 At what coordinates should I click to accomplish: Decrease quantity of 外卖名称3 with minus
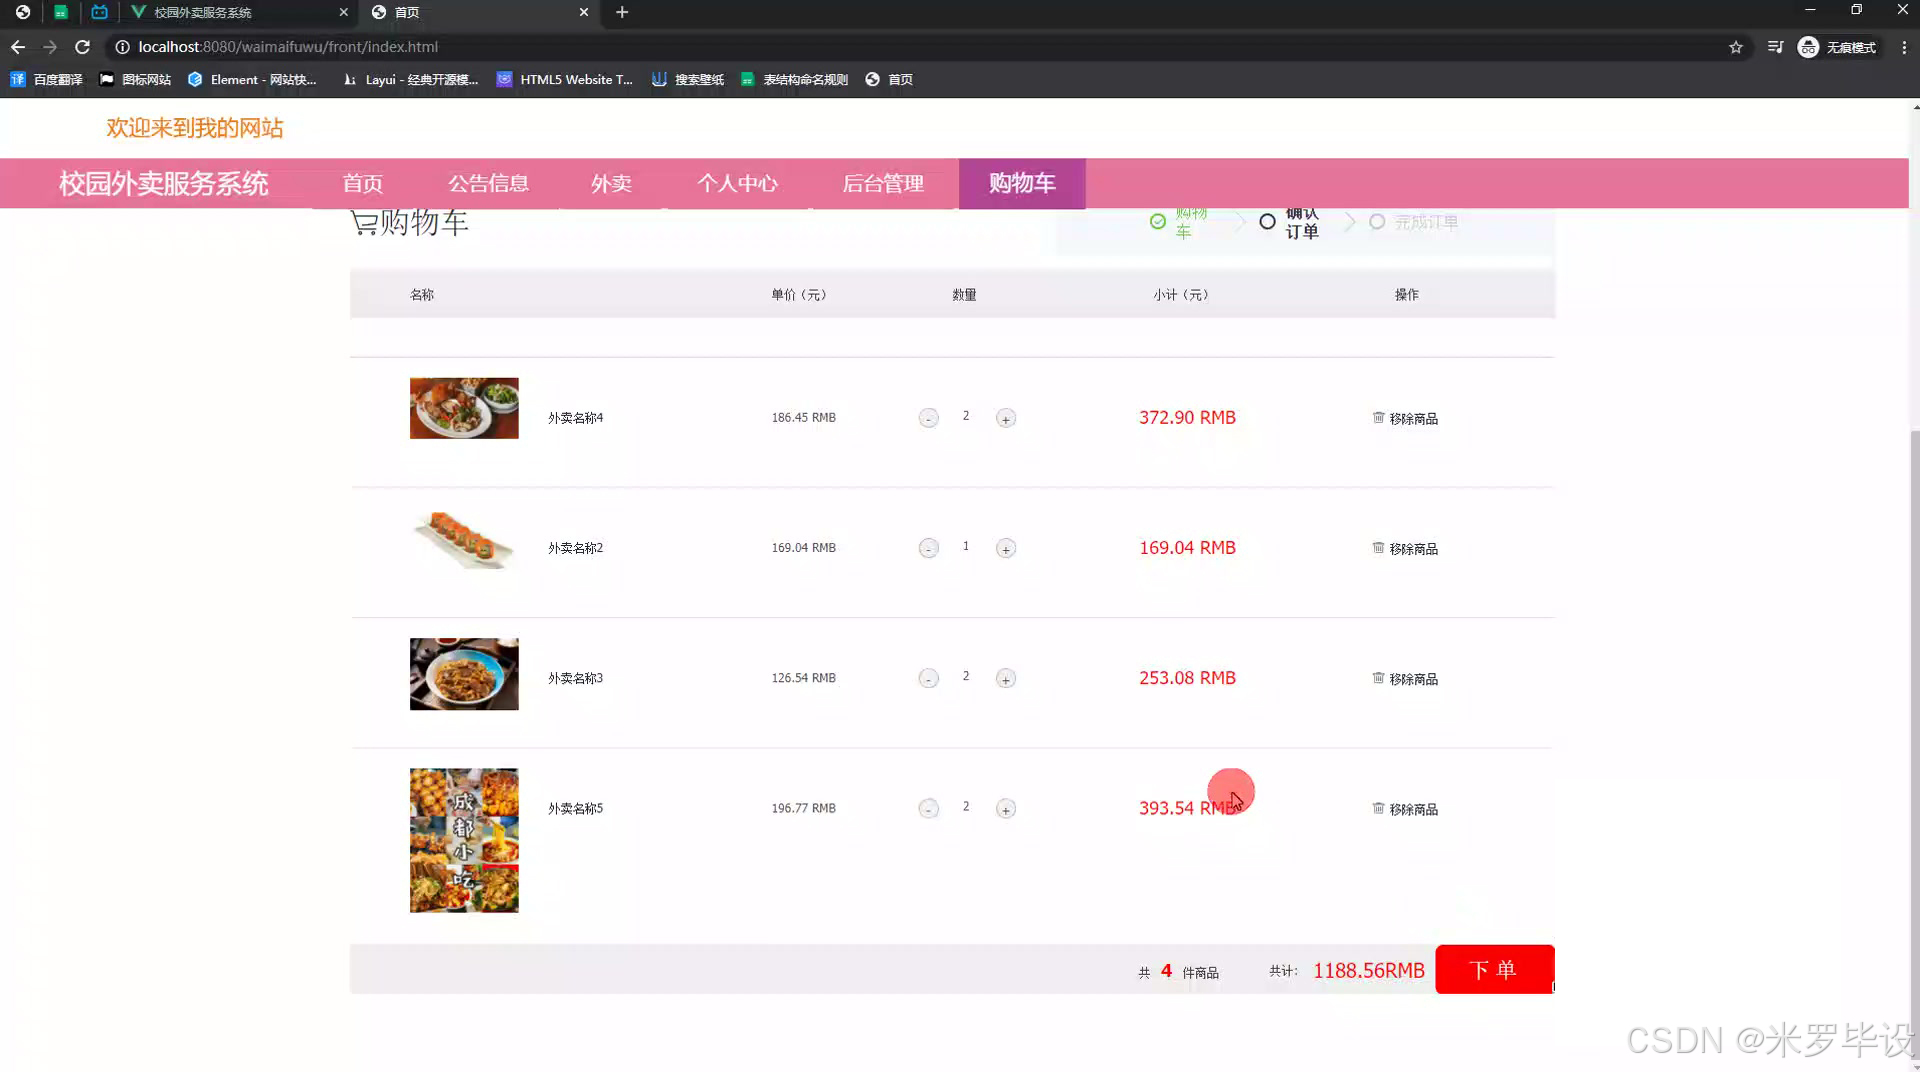(928, 678)
